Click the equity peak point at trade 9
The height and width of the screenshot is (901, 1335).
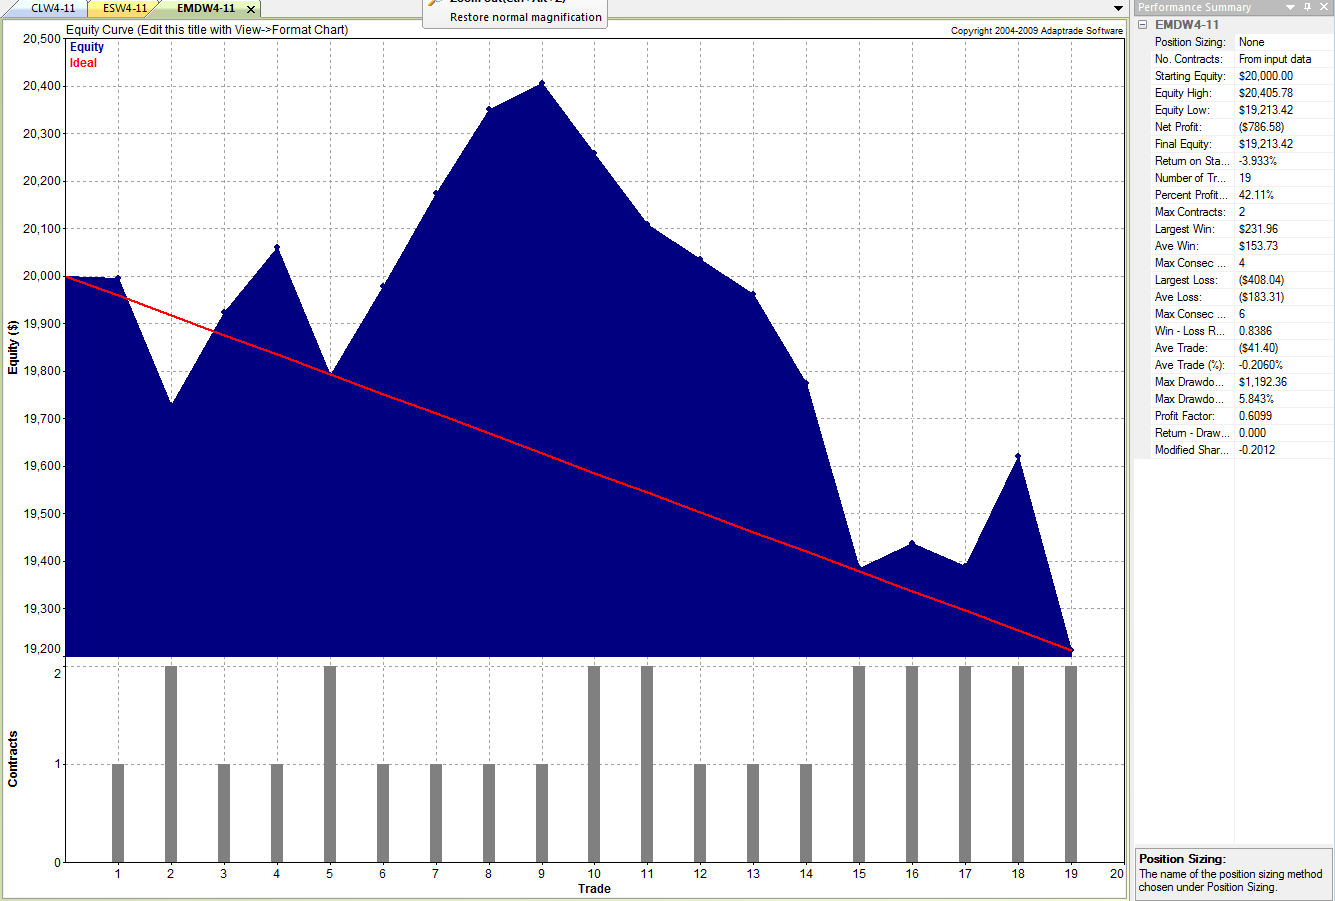click(x=541, y=83)
